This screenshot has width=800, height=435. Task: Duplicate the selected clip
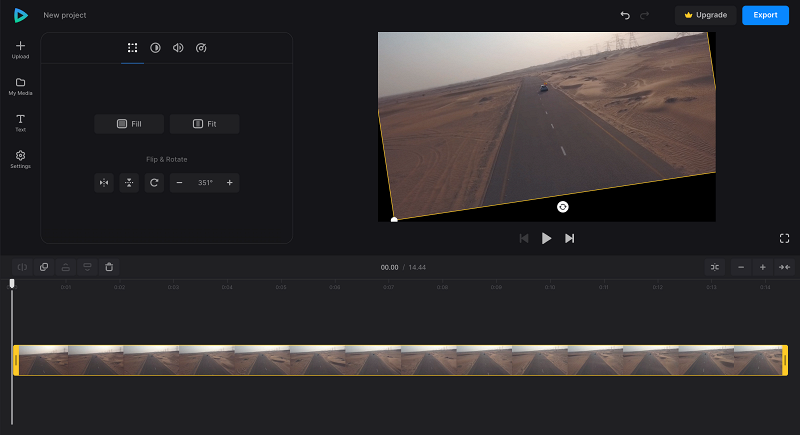[44, 267]
